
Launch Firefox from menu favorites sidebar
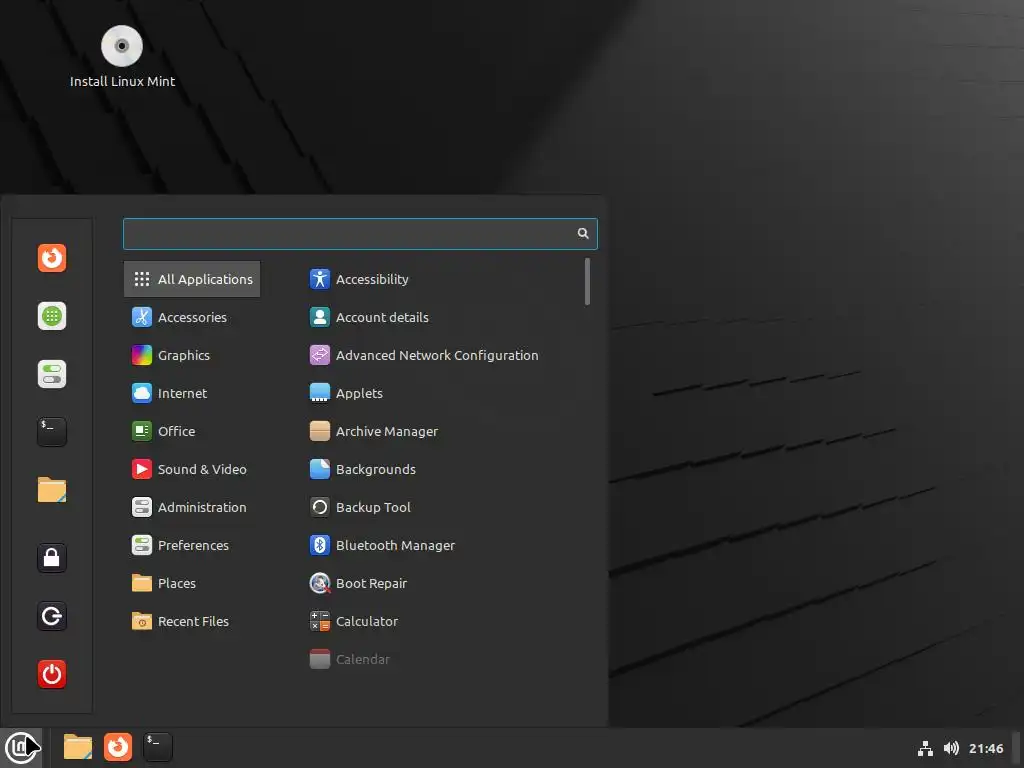tap(52, 258)
